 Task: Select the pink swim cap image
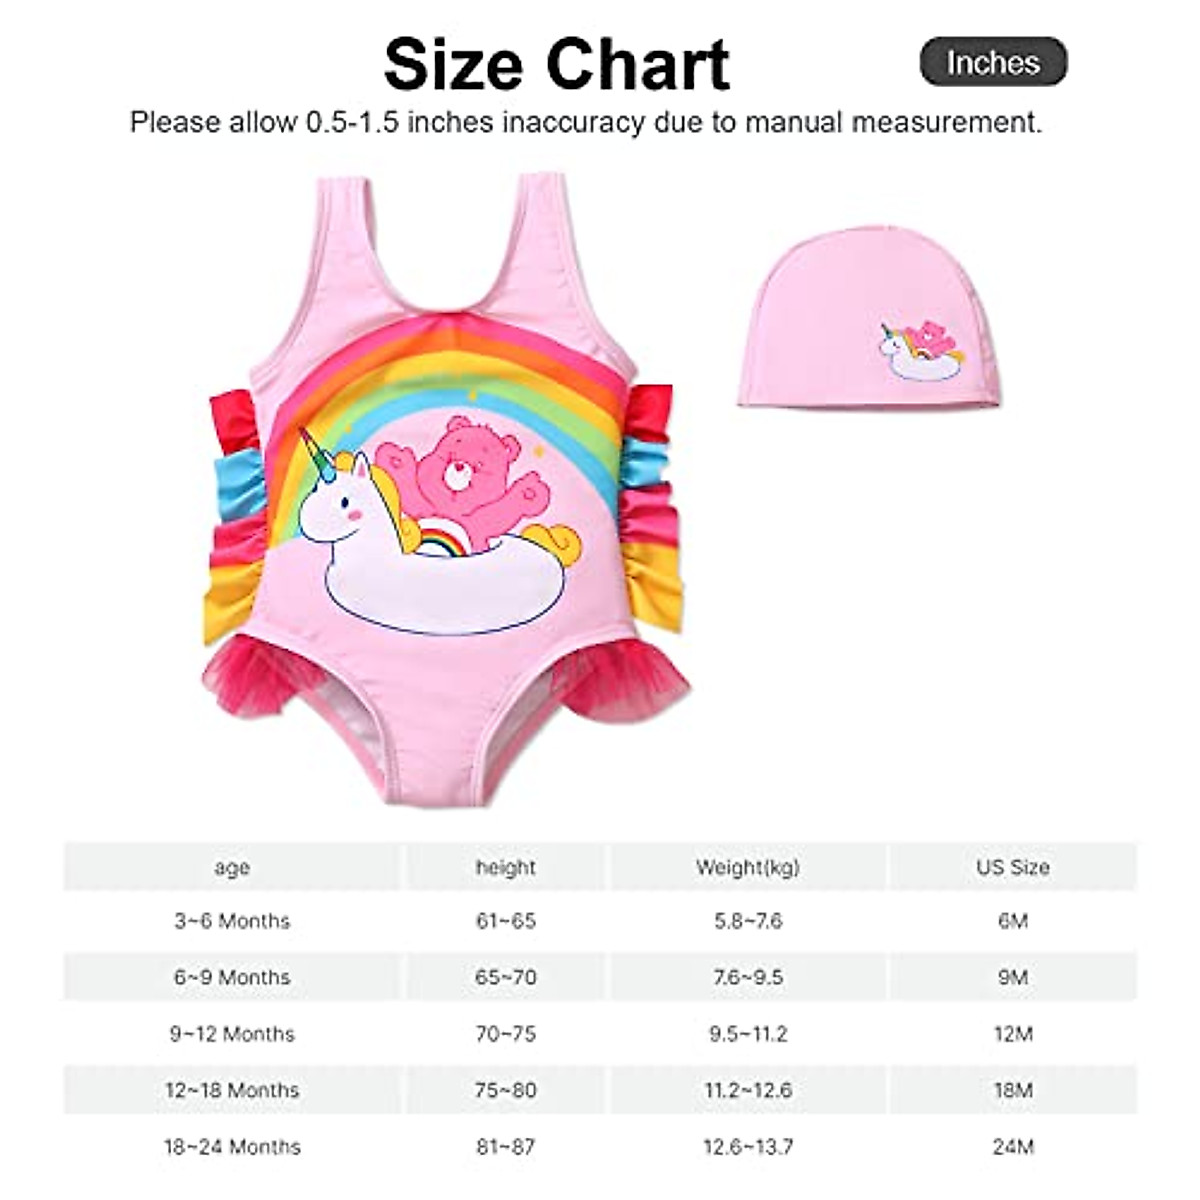[869, 316]
